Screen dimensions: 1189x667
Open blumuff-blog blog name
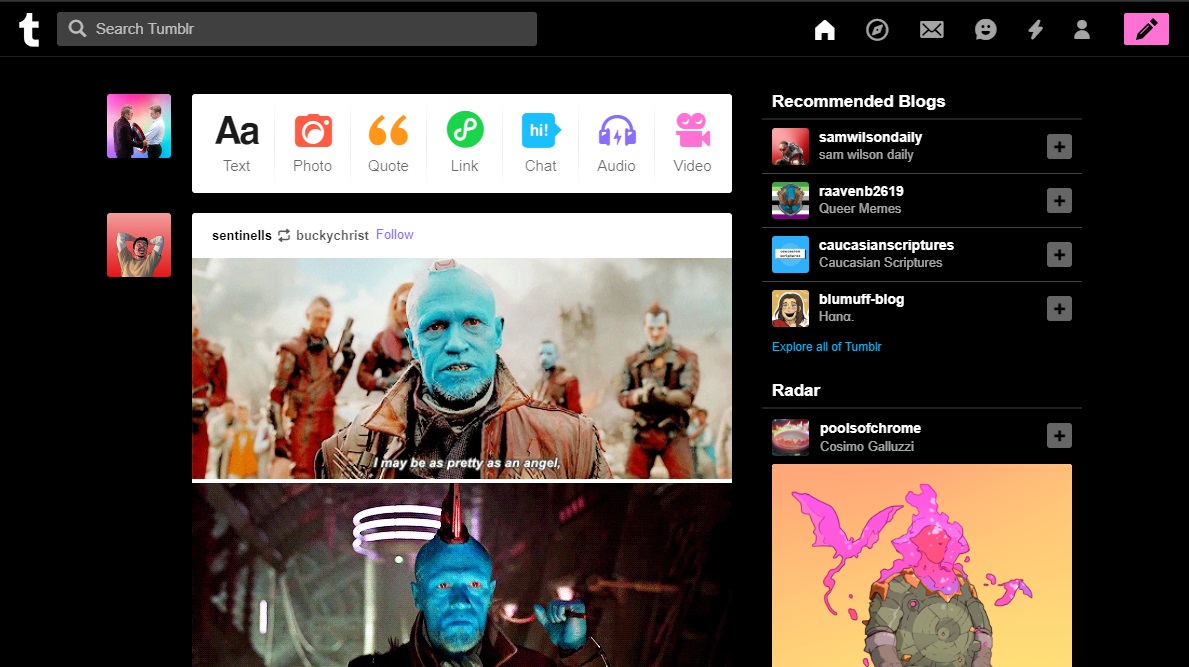(x=861, y=299)
